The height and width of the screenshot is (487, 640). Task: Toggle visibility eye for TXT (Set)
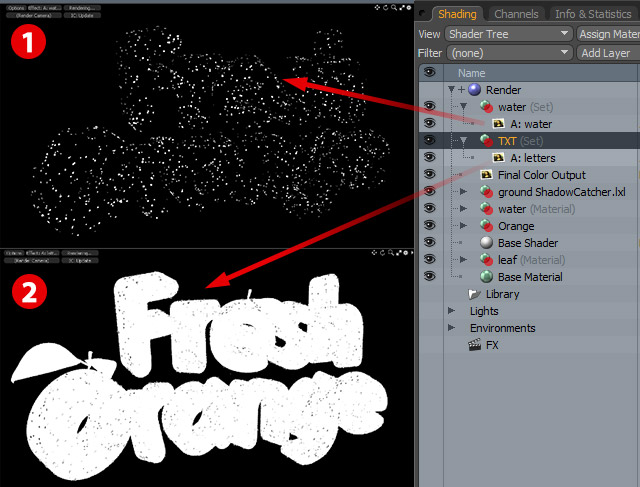[x=429, y=140]
